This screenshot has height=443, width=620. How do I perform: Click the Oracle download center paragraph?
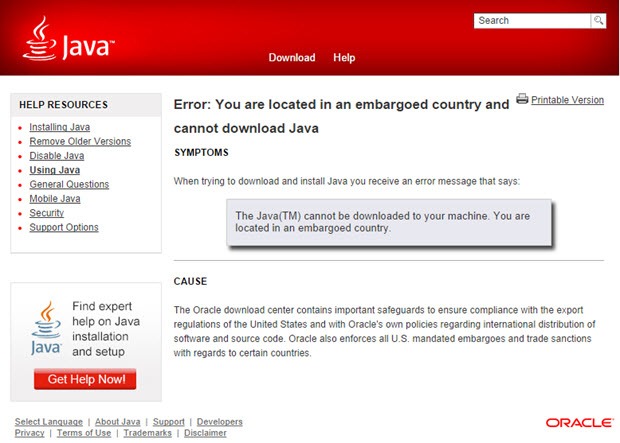pos(384,331)
